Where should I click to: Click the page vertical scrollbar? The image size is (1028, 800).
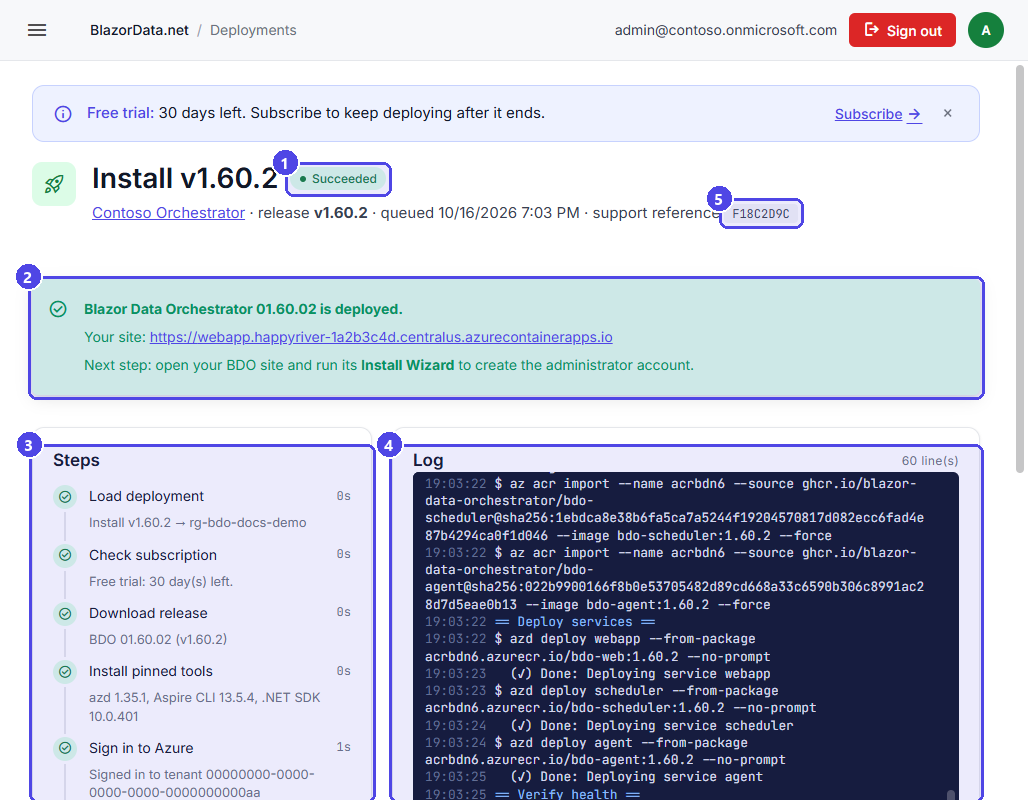point(1019,269)
